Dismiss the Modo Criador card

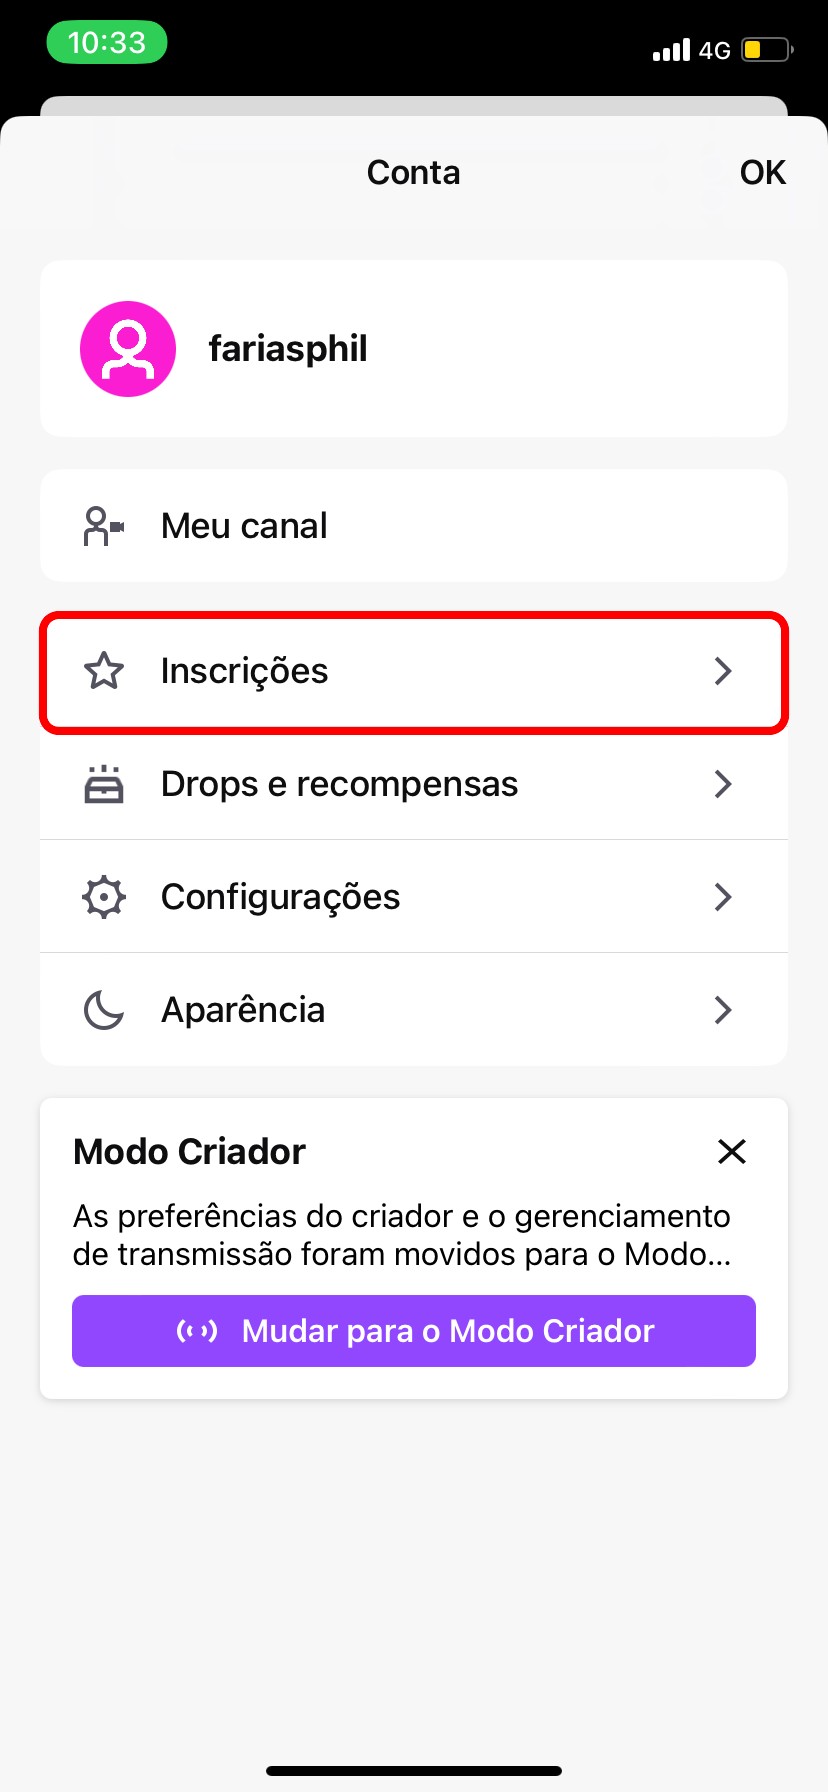(x=732, y=1152)
